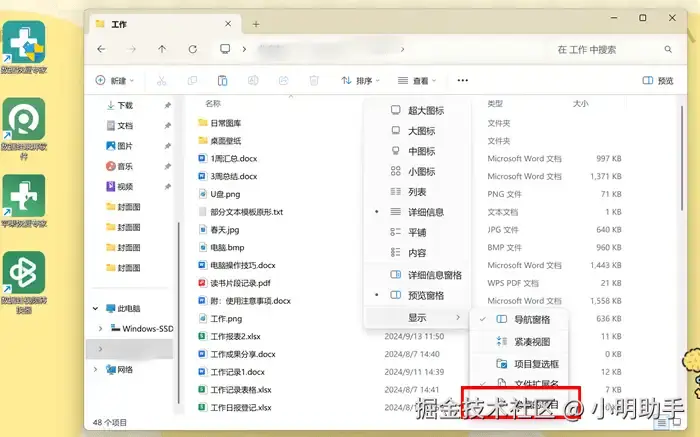Click the trash Delete icon
This screenshot has height=437, width=700.
314,81
